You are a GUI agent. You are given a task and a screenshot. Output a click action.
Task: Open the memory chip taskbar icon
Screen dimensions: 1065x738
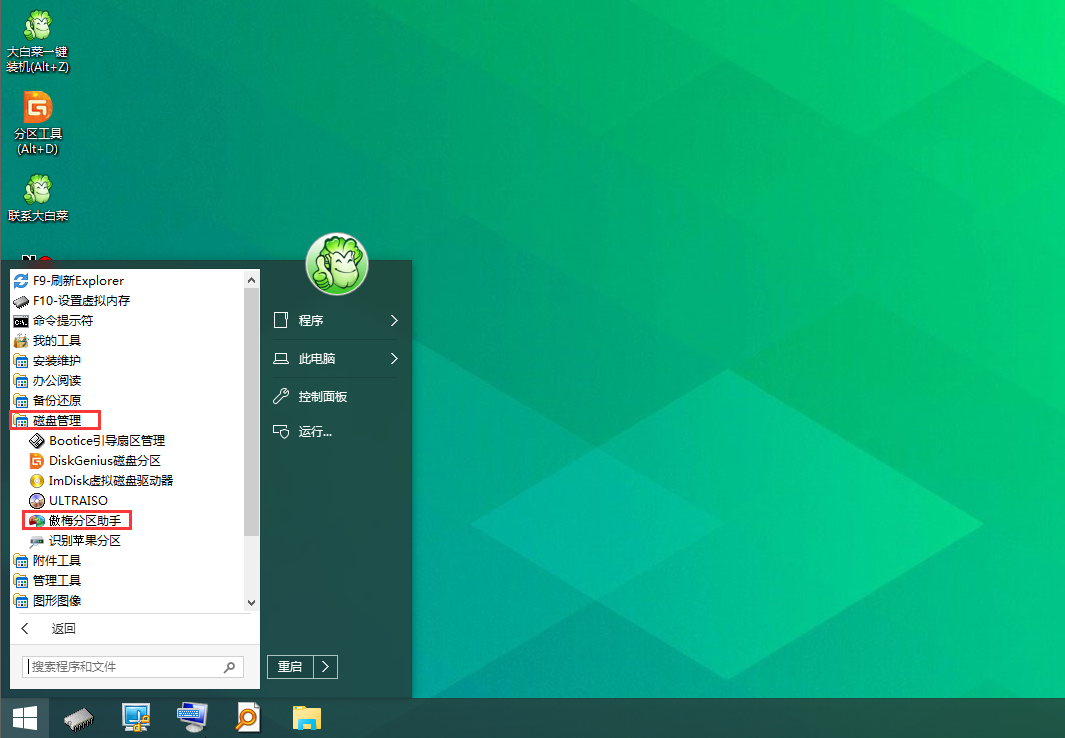[x=78, y=718]
